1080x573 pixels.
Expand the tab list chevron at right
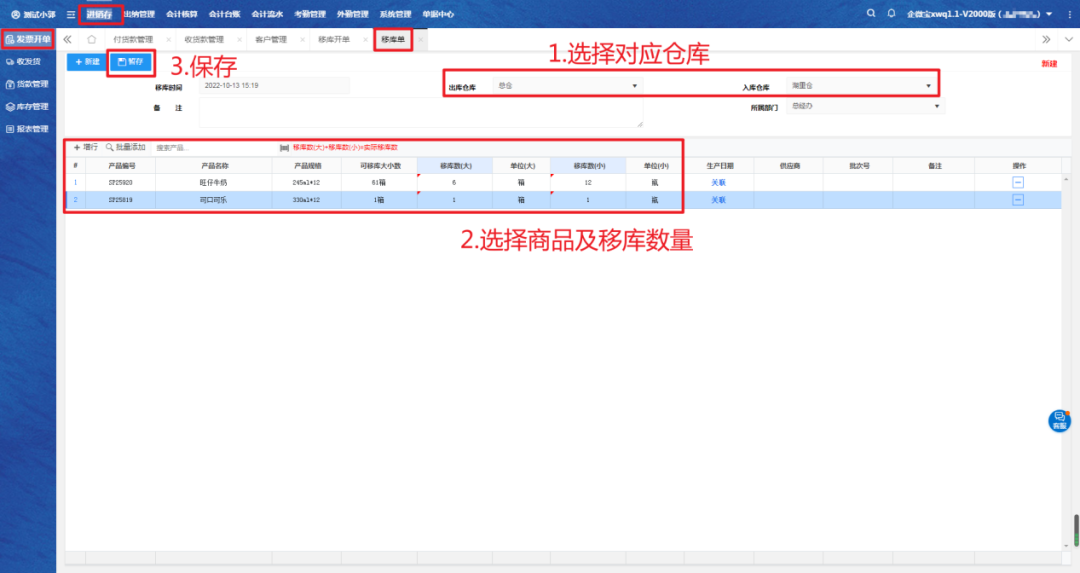click(1067, 39)
